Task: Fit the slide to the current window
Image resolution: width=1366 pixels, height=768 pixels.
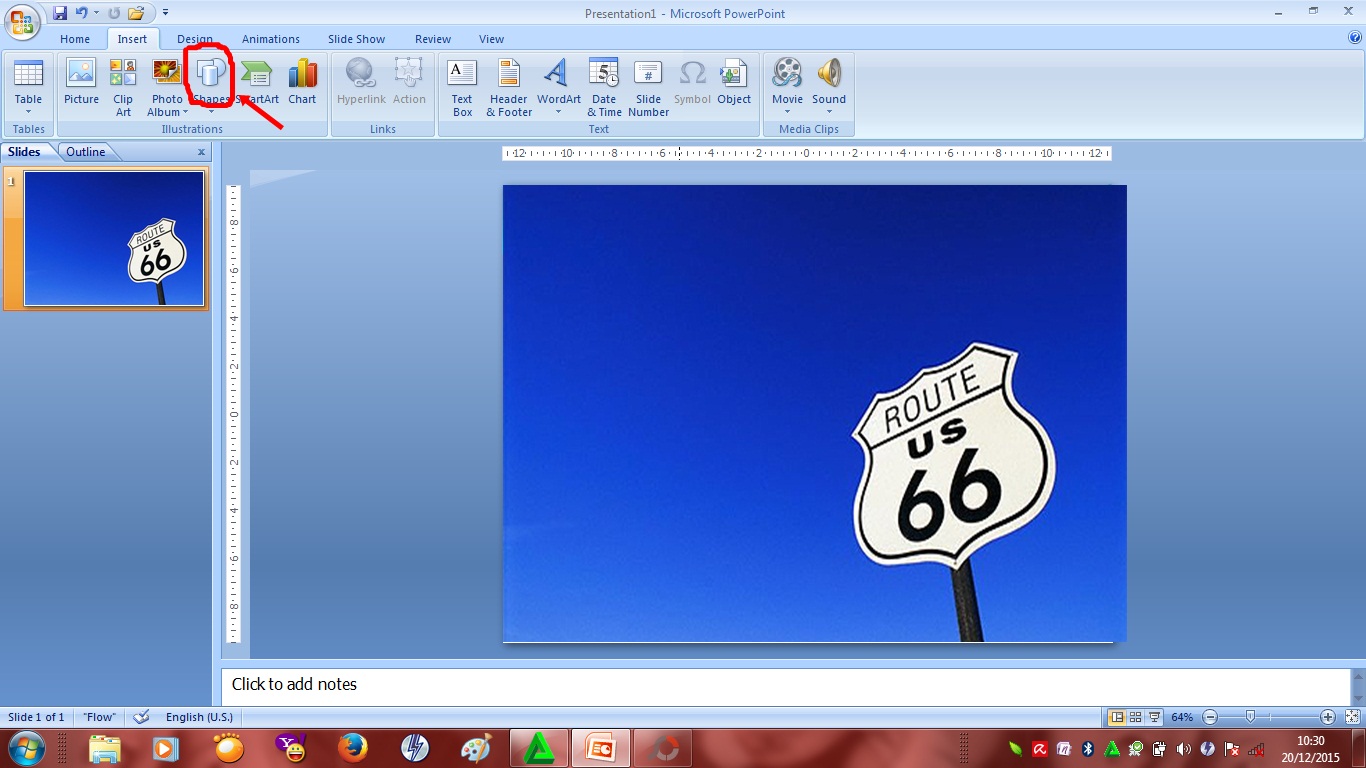Action: tap(1352, 717)
